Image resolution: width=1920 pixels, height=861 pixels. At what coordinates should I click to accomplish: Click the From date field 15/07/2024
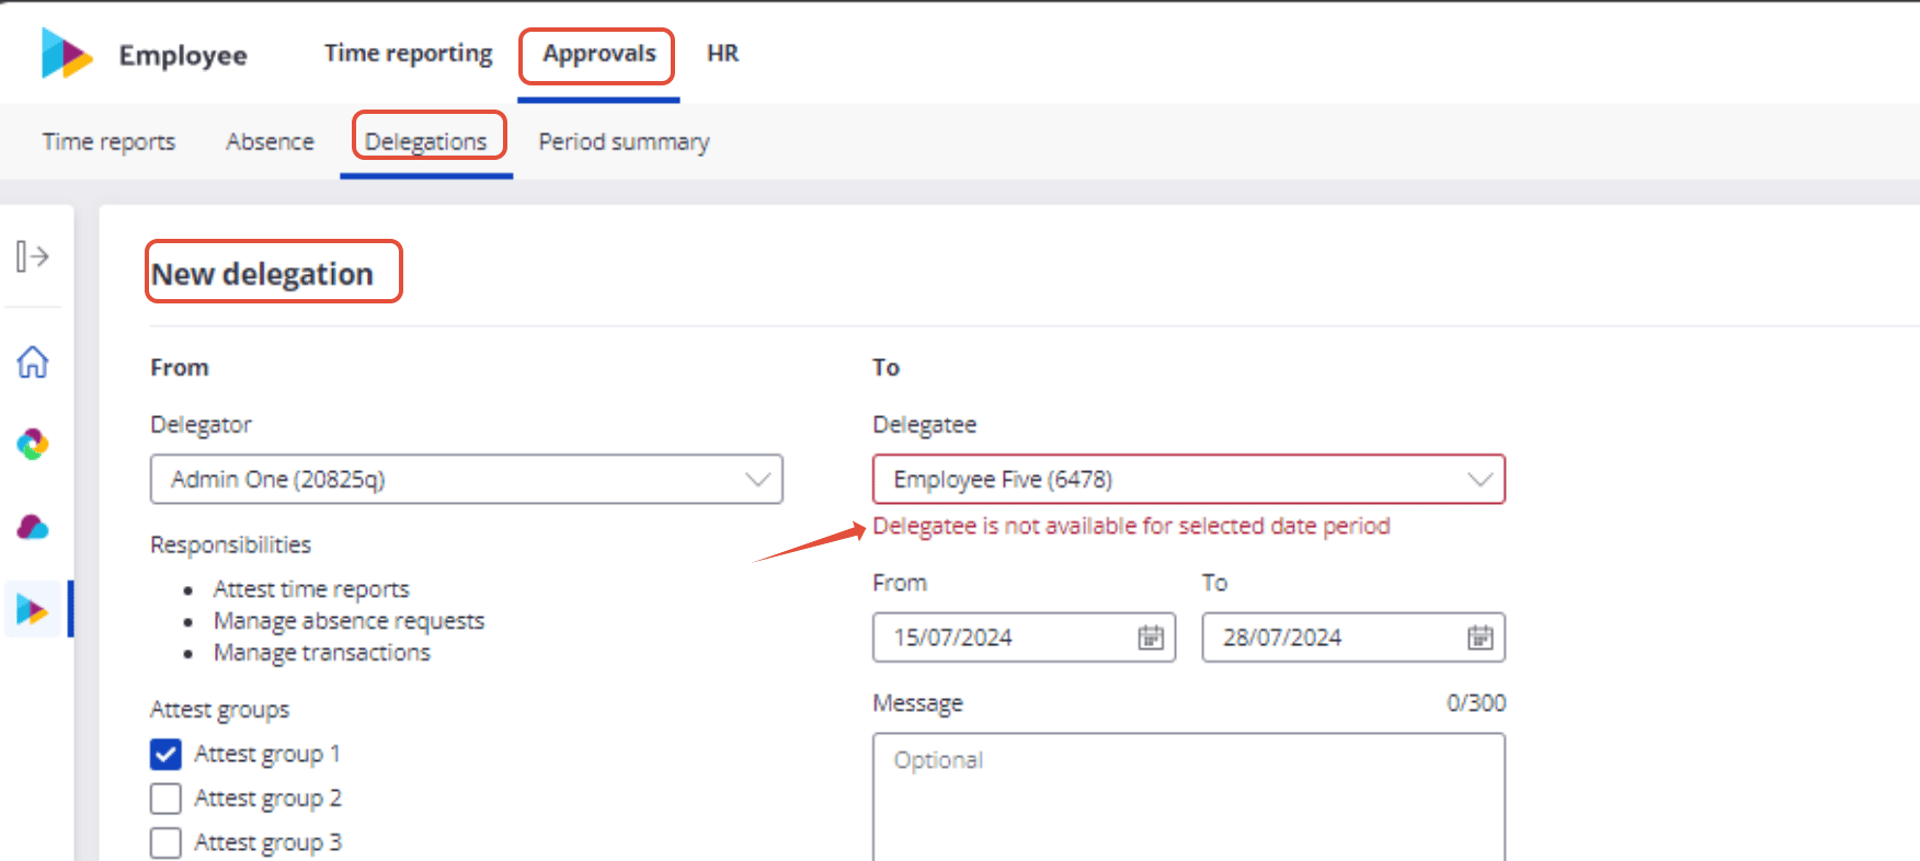[x=1024, y=637]
